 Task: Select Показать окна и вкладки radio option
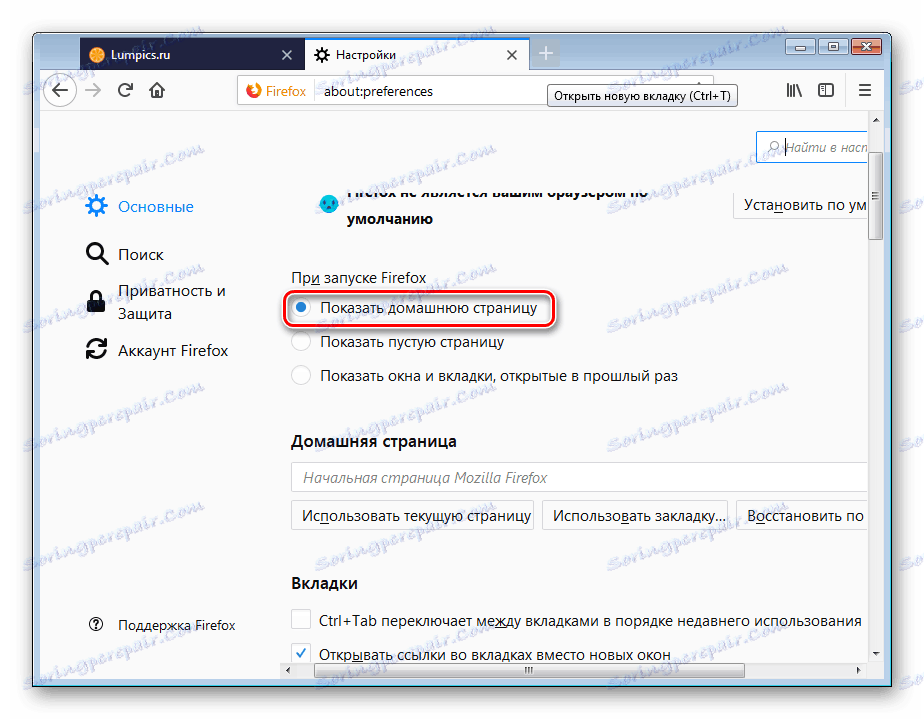pos(301,375)
